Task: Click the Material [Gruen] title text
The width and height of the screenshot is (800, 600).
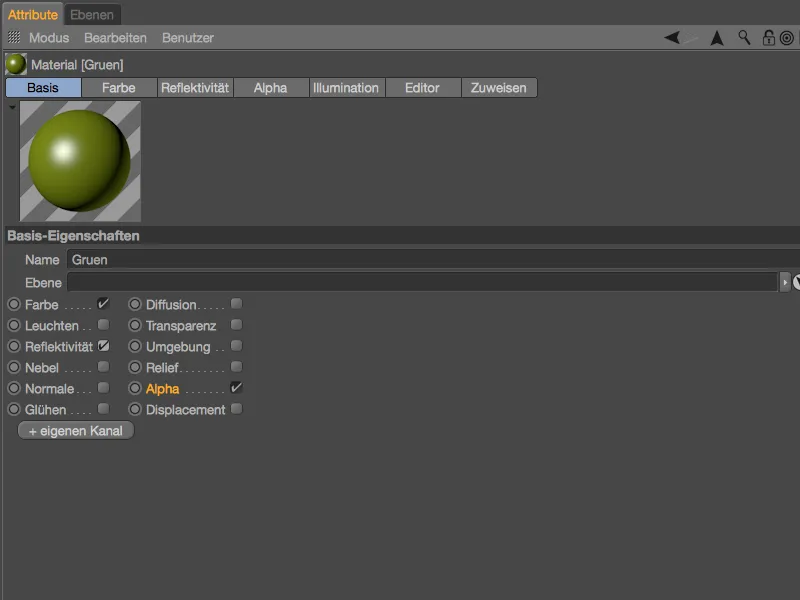Action: [77, 65]
